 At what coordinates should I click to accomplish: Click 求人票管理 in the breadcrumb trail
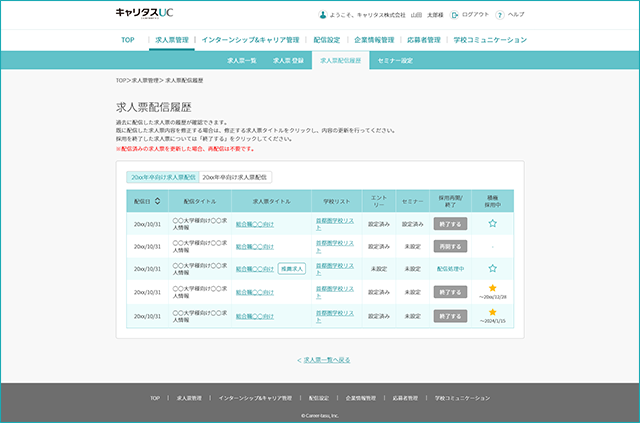coord(145,80)
